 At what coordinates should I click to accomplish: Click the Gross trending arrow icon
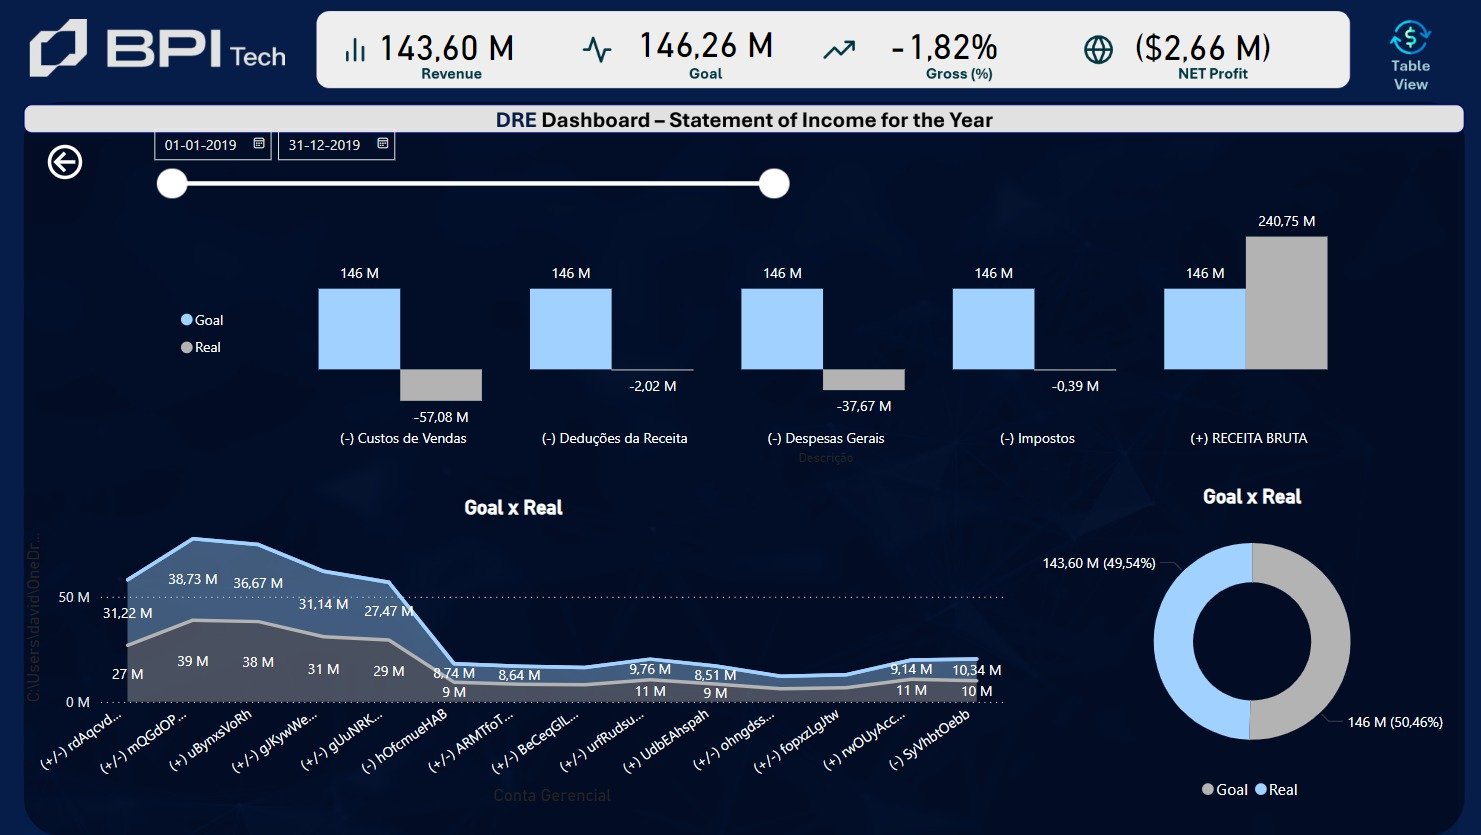(x=839, y=50)
